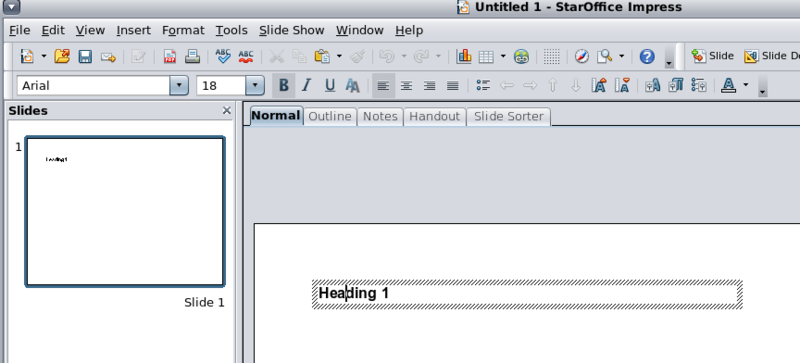Save the presentation with the floppy icon
This screenshot has height=363, width=800.
tap(85, 56)
